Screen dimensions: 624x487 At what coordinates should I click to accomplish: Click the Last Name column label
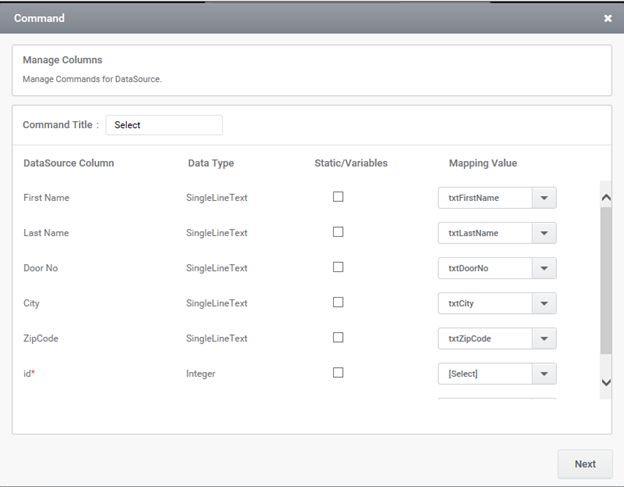tap(46, 233)
